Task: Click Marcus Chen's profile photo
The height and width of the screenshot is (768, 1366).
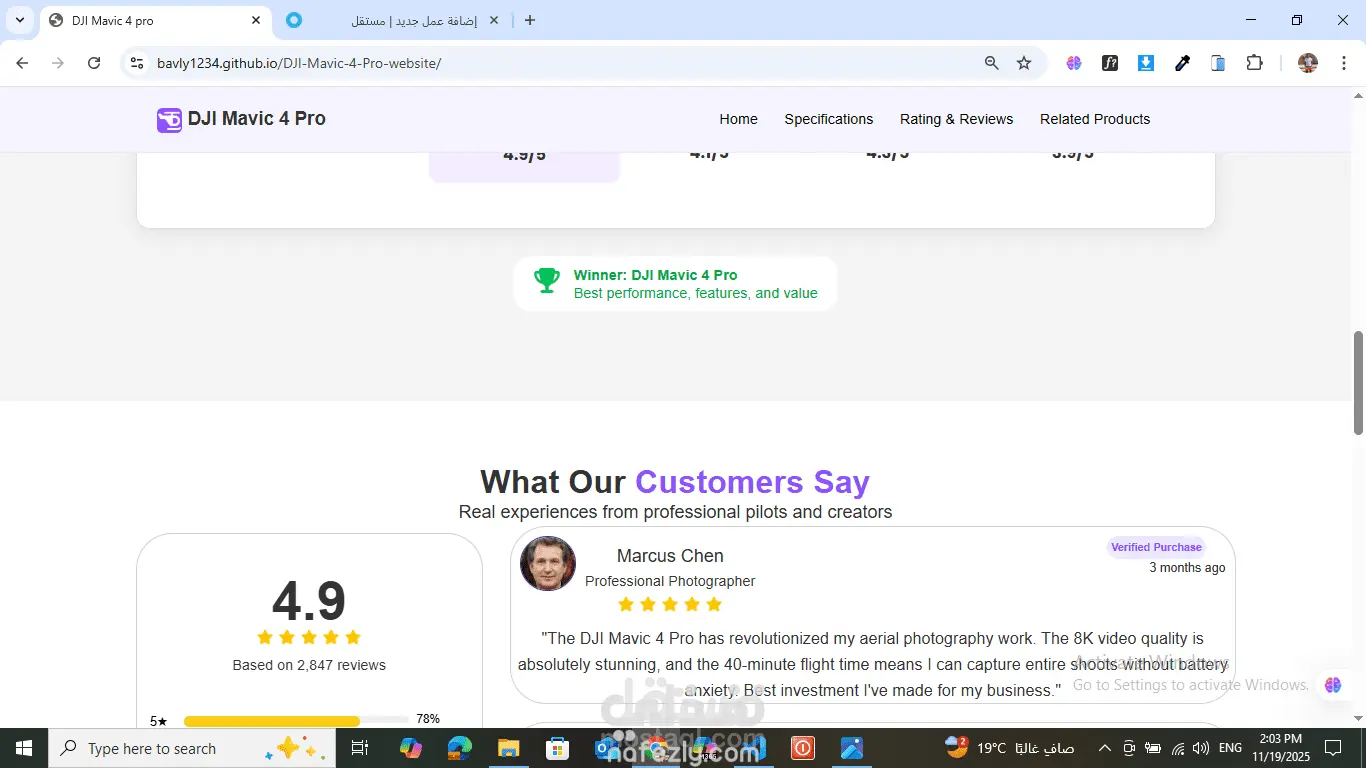Action: coord(548,564)
